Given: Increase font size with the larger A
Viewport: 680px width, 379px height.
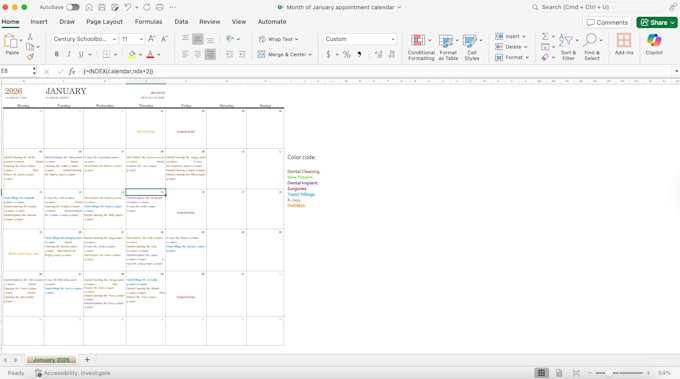Looking at the screenshot, I should pos(151,39).
